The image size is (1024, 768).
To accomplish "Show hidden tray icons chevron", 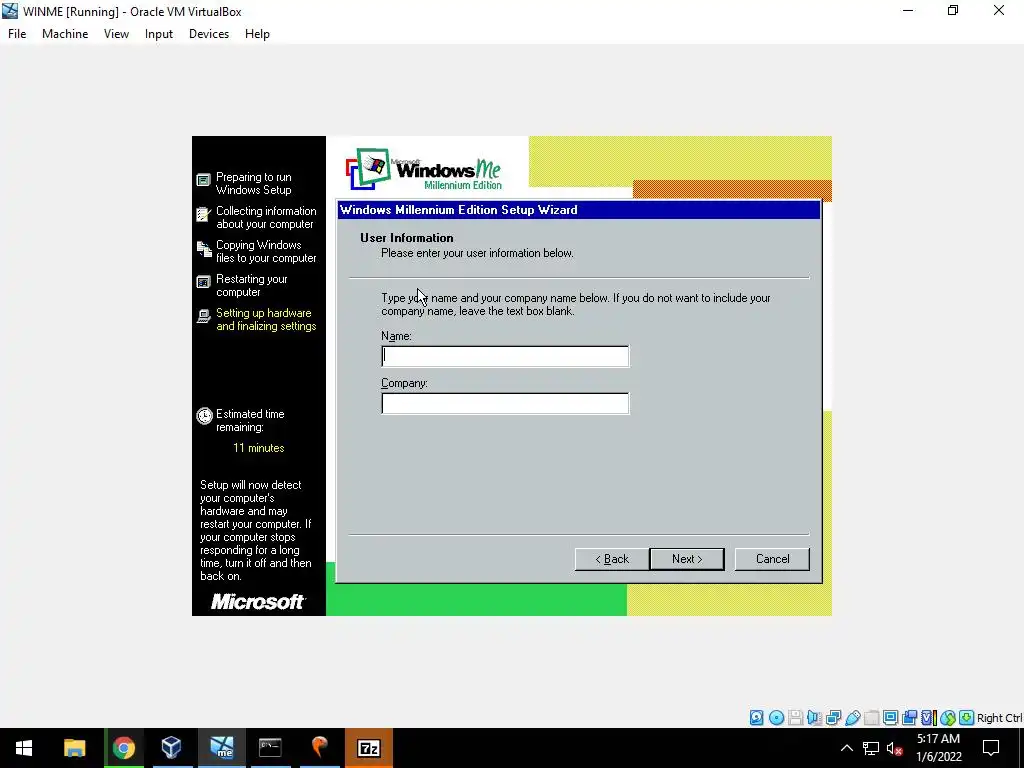I will [846, 748].
